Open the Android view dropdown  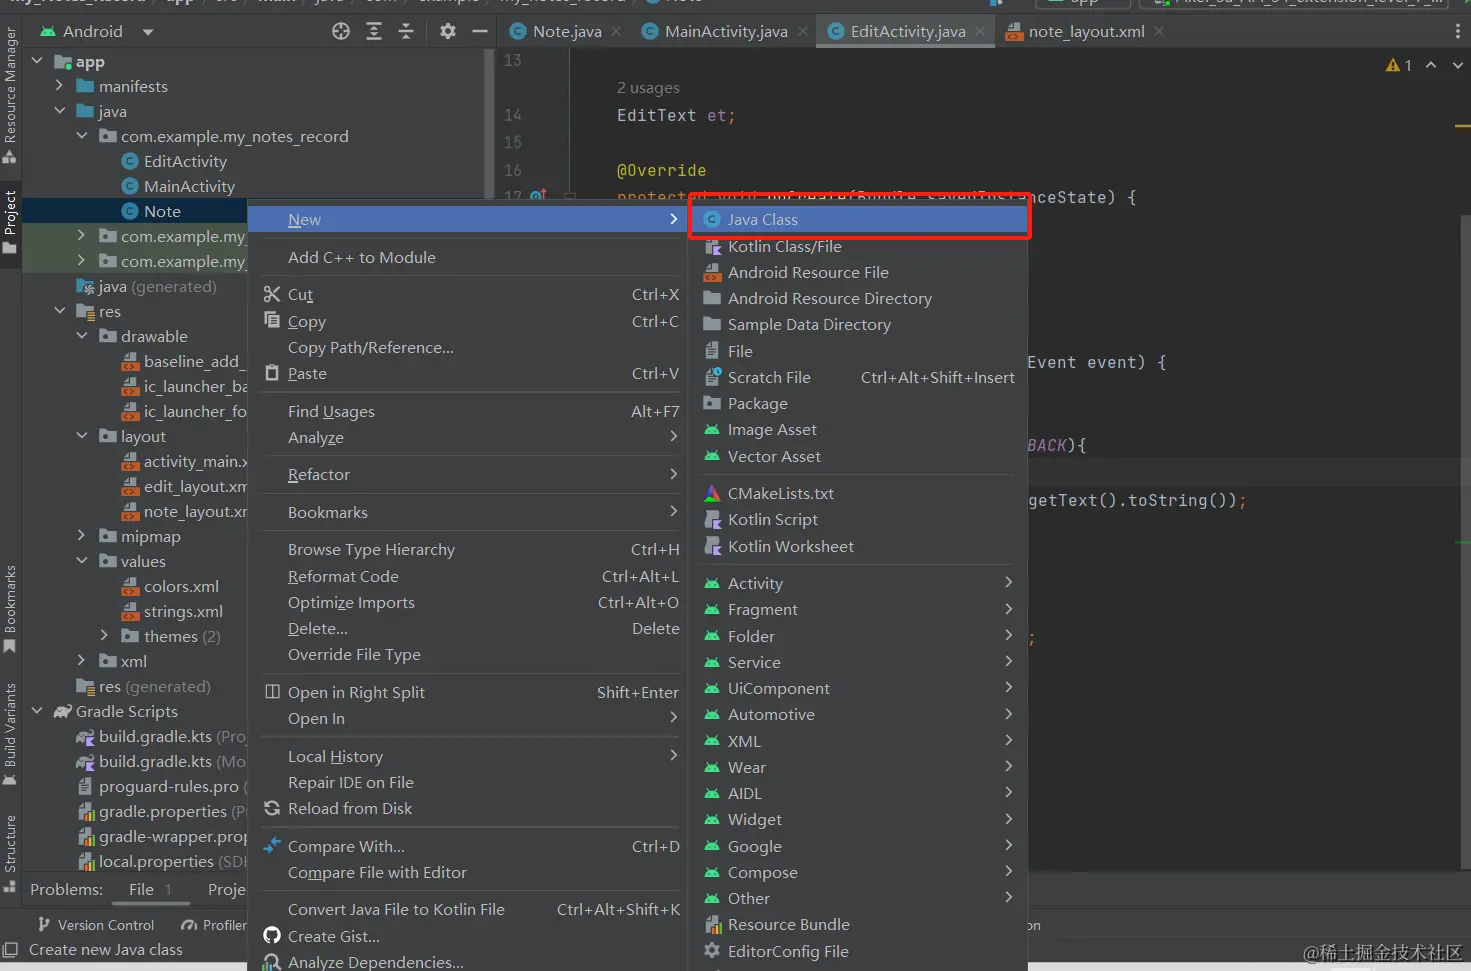tap(148, 32)
